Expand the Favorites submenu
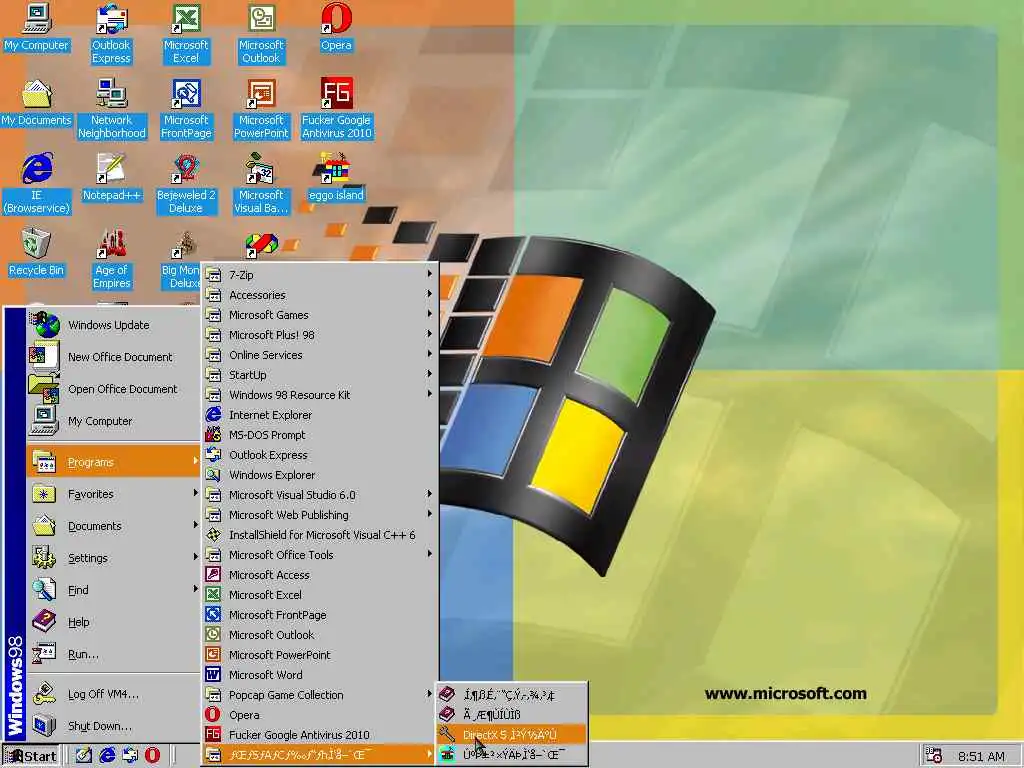 coord(113,494)
